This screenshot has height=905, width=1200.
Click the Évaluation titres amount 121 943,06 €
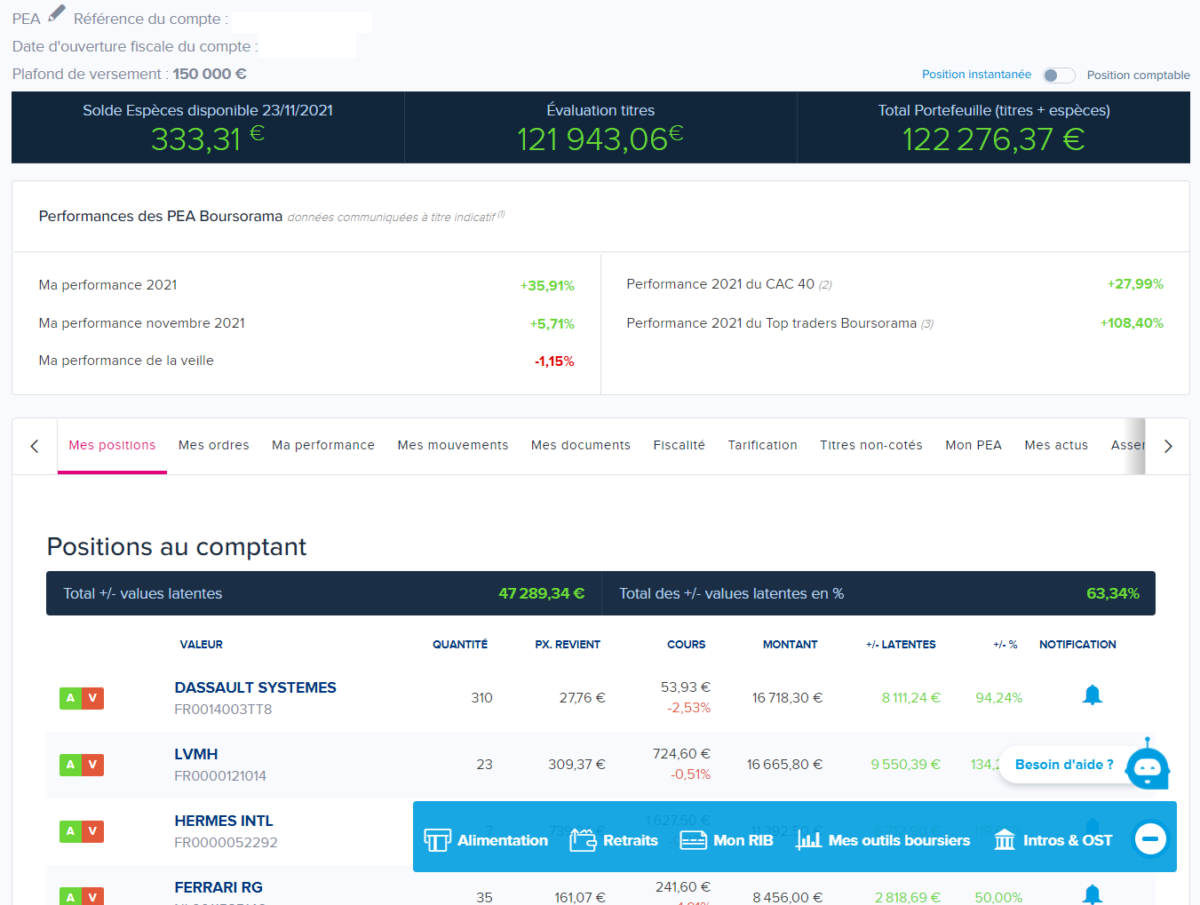tap(600, 139)
